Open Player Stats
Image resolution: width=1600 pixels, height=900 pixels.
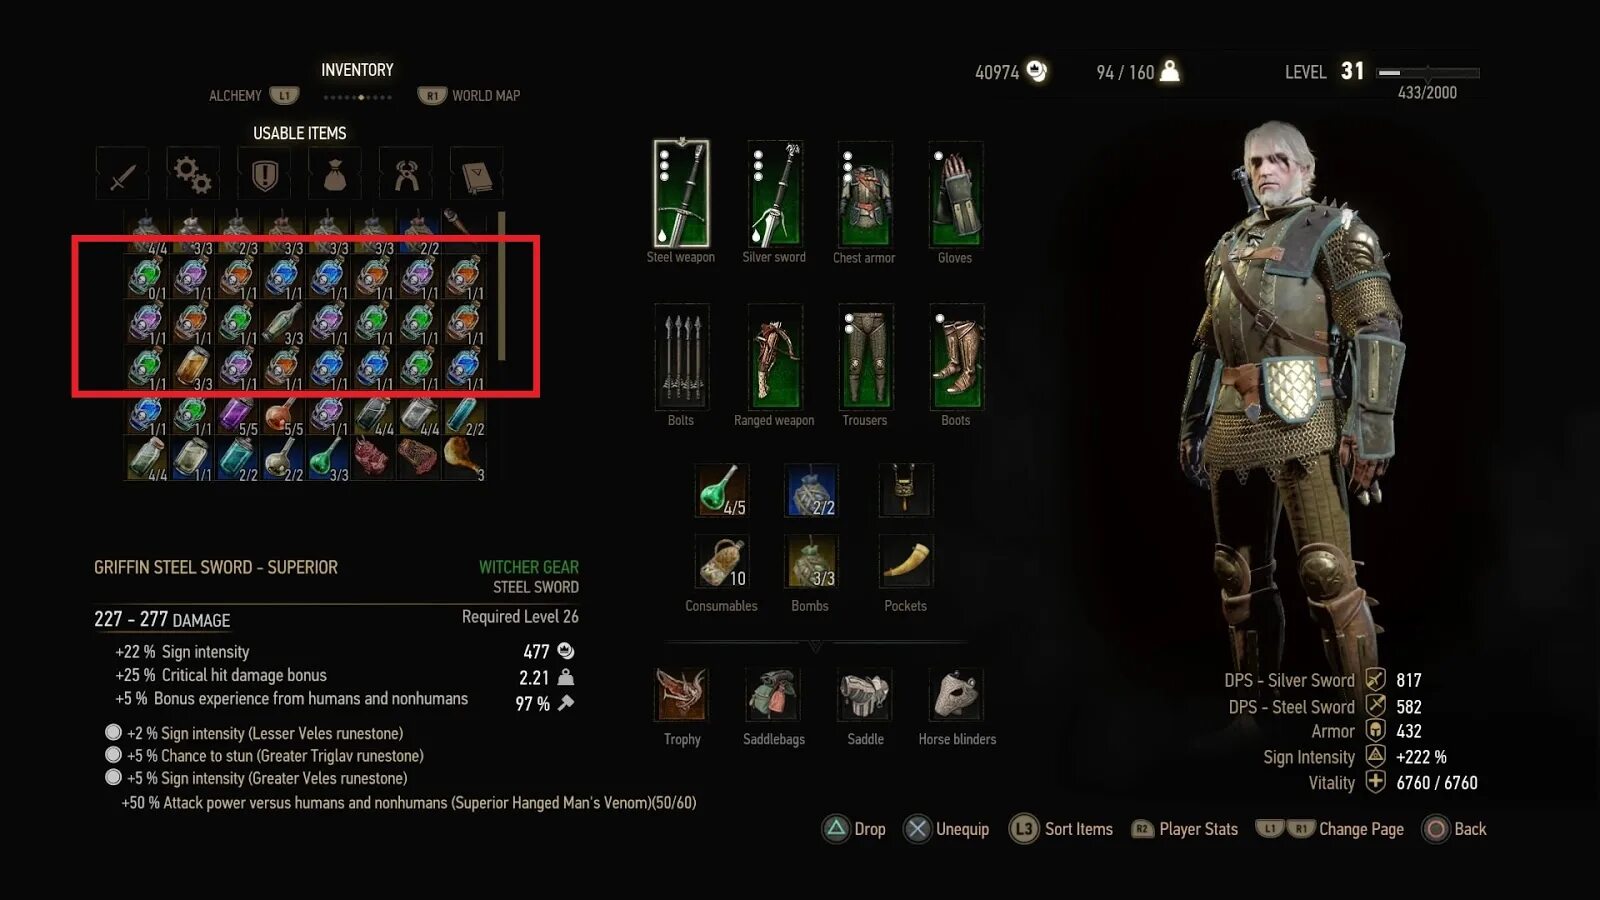(x=1184, y=829)
